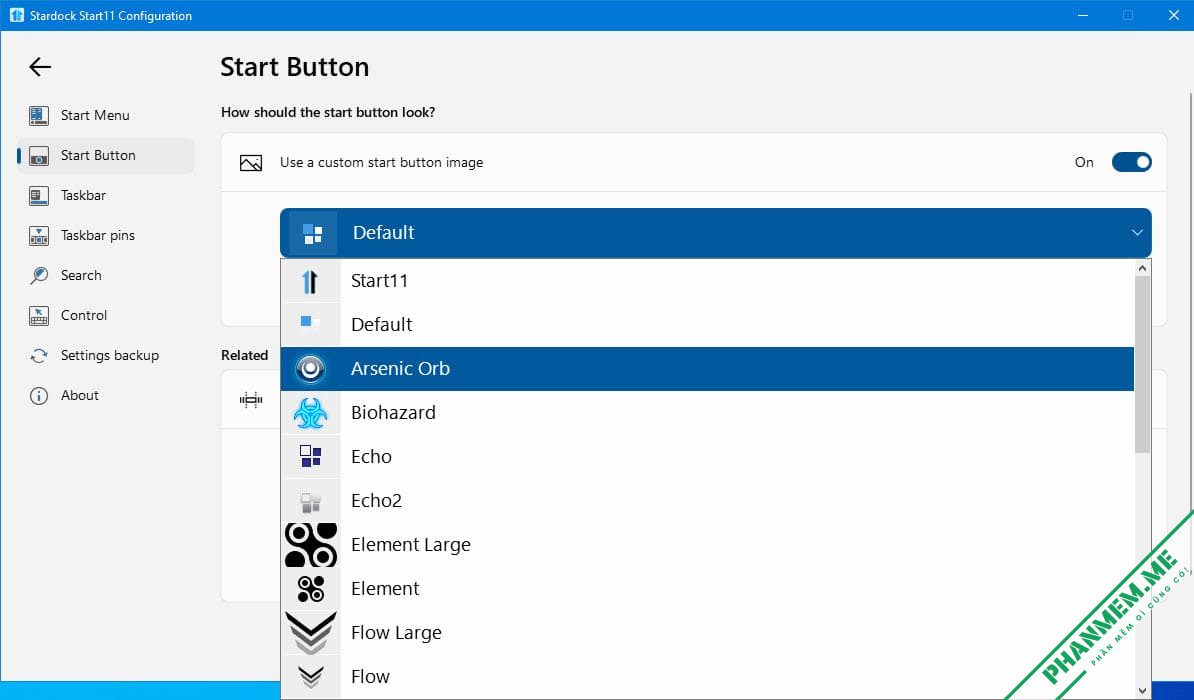Choose Flow start button style
This screenshot has height=700, width=1194.
pos(707,676)
